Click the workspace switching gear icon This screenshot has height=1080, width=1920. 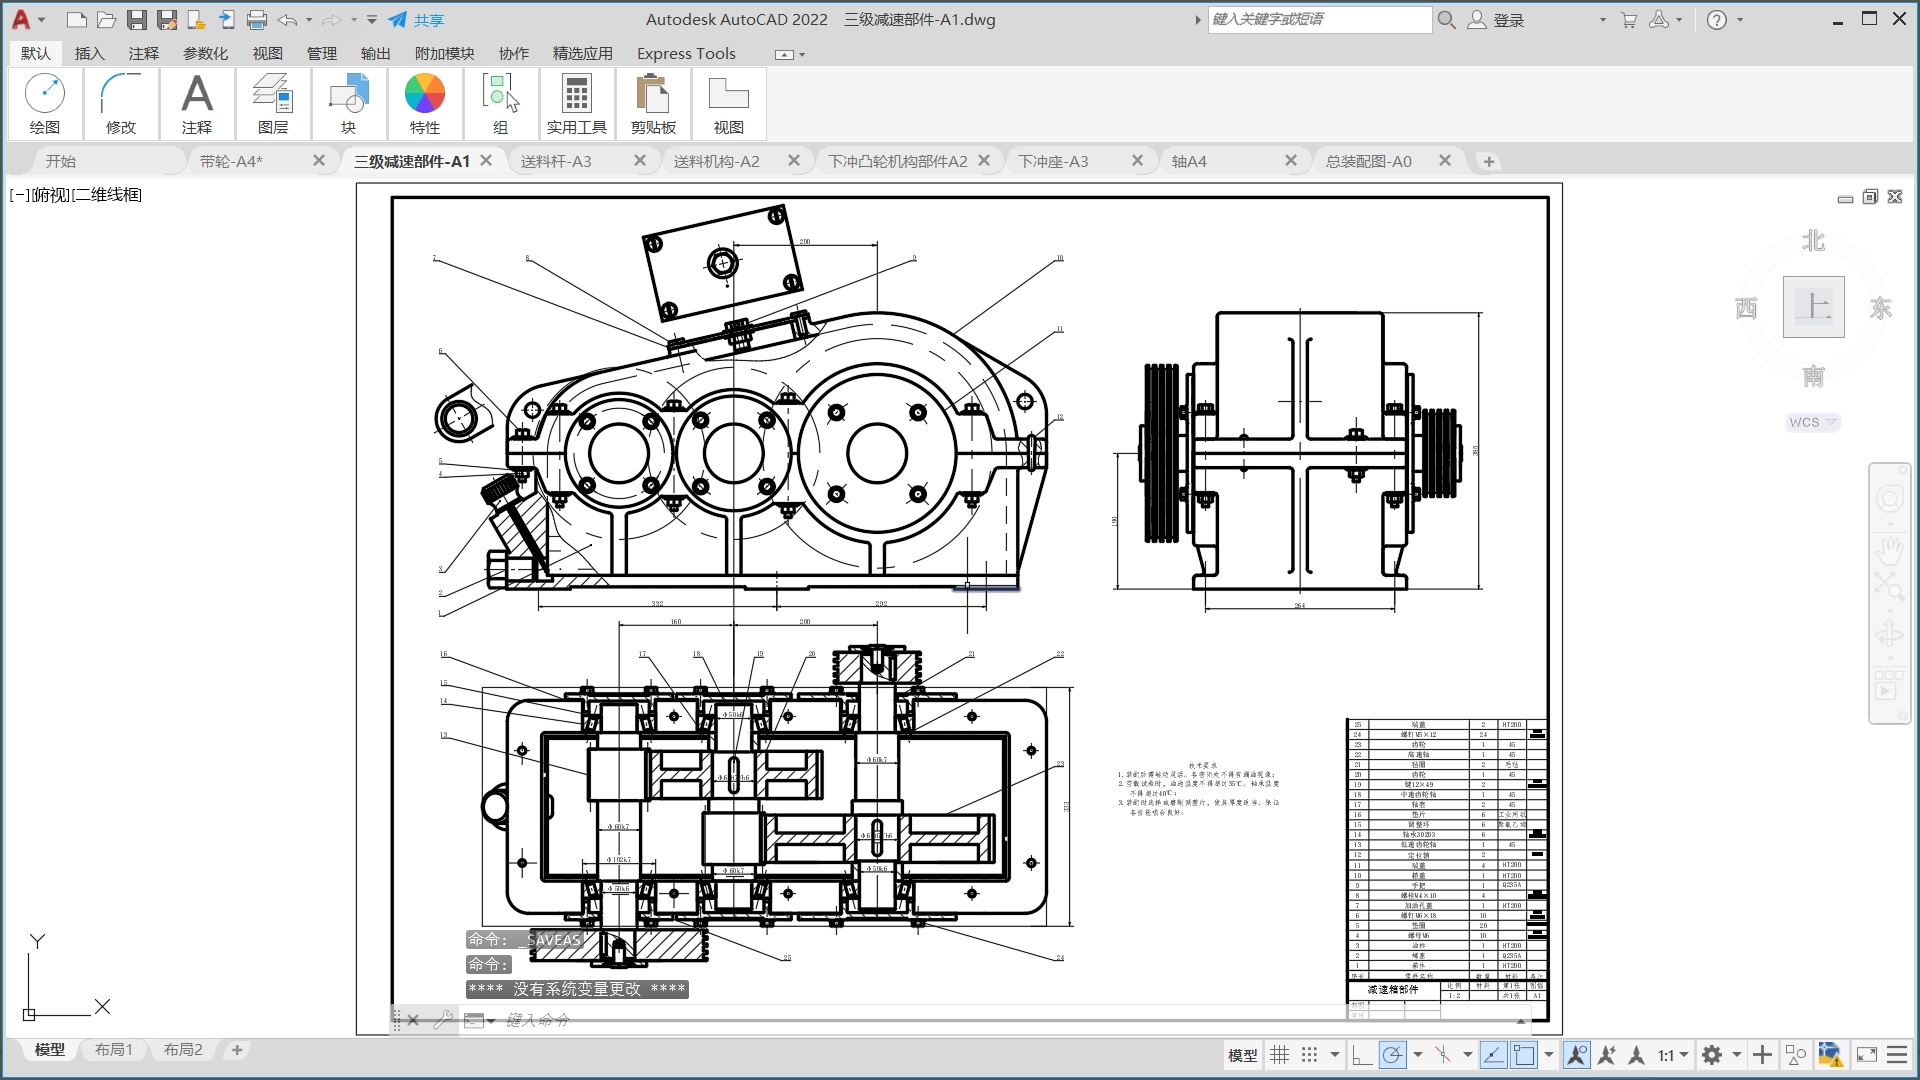[1712, 1055]
